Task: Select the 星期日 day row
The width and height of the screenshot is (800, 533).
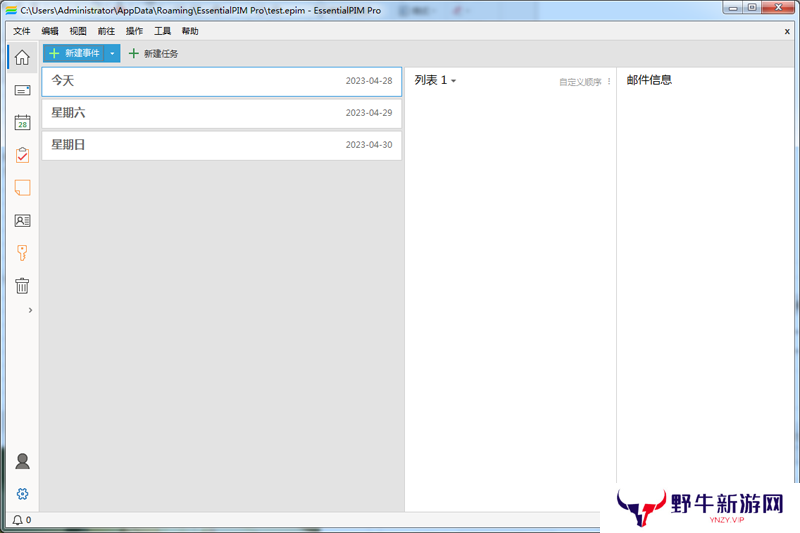Action: (x=221, y=145)
